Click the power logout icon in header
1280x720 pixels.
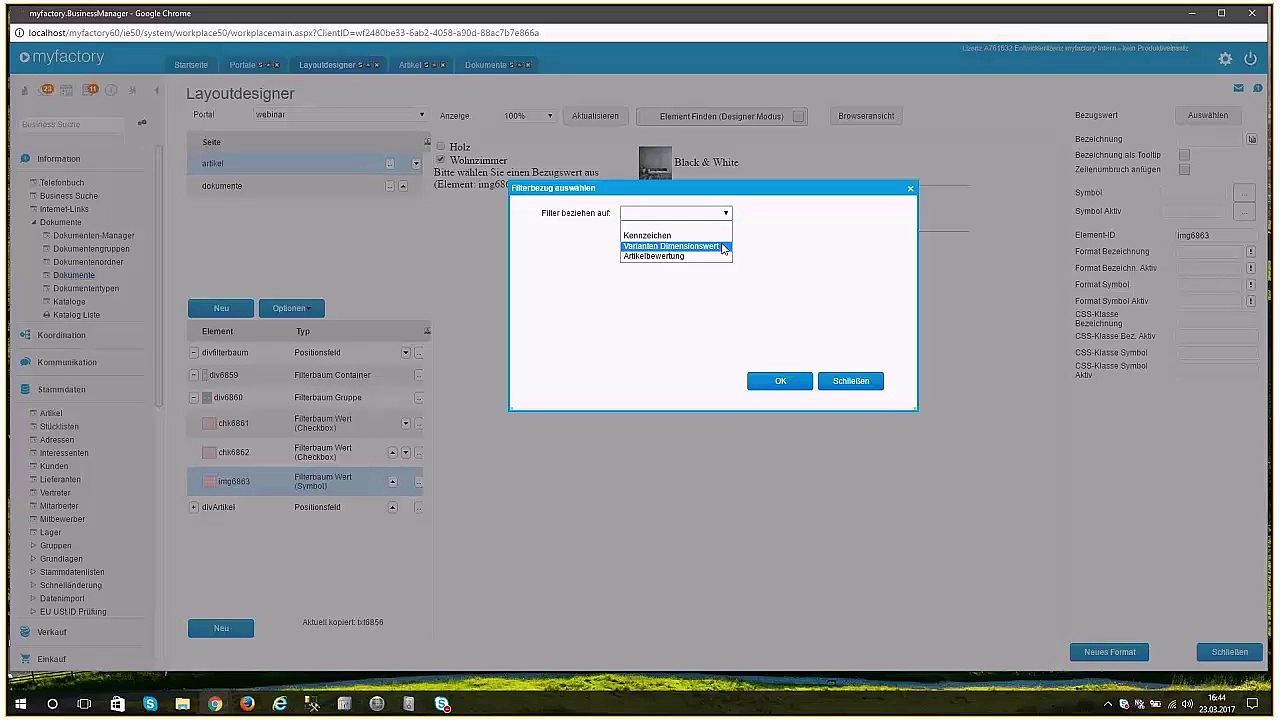coord(1250,59)
